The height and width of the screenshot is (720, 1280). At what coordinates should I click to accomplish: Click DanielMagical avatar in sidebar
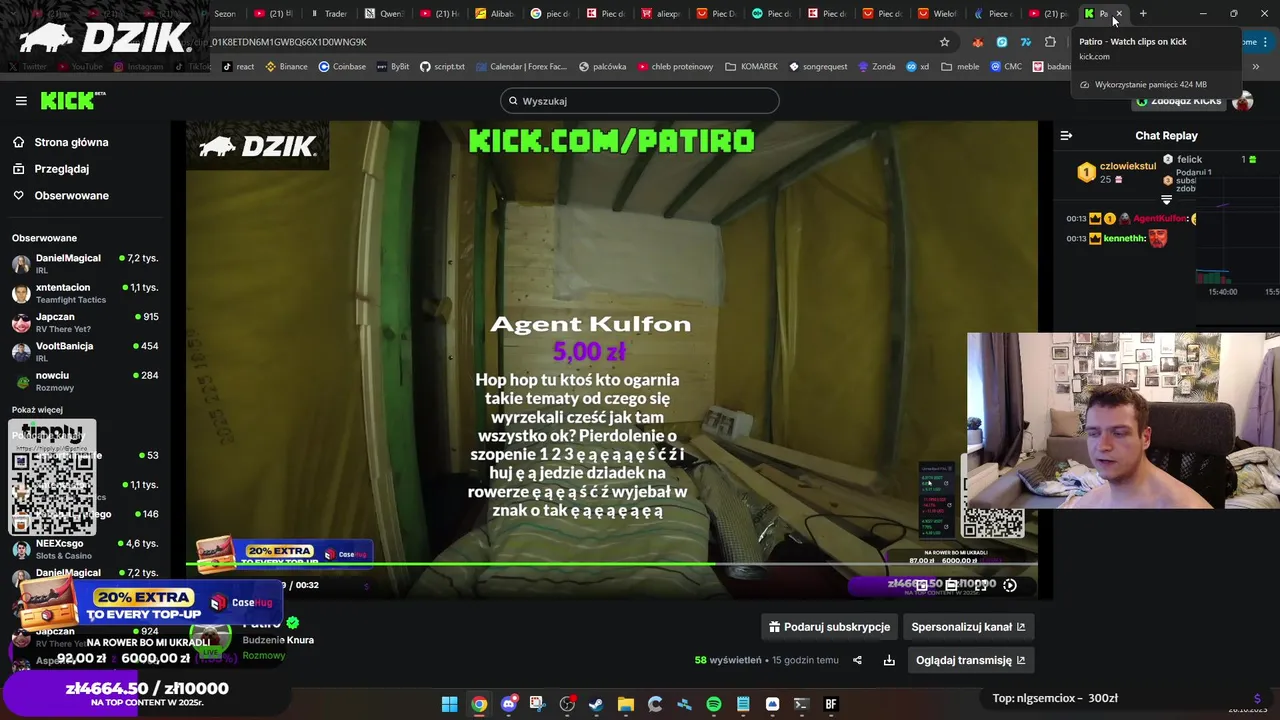coord(21,264)
